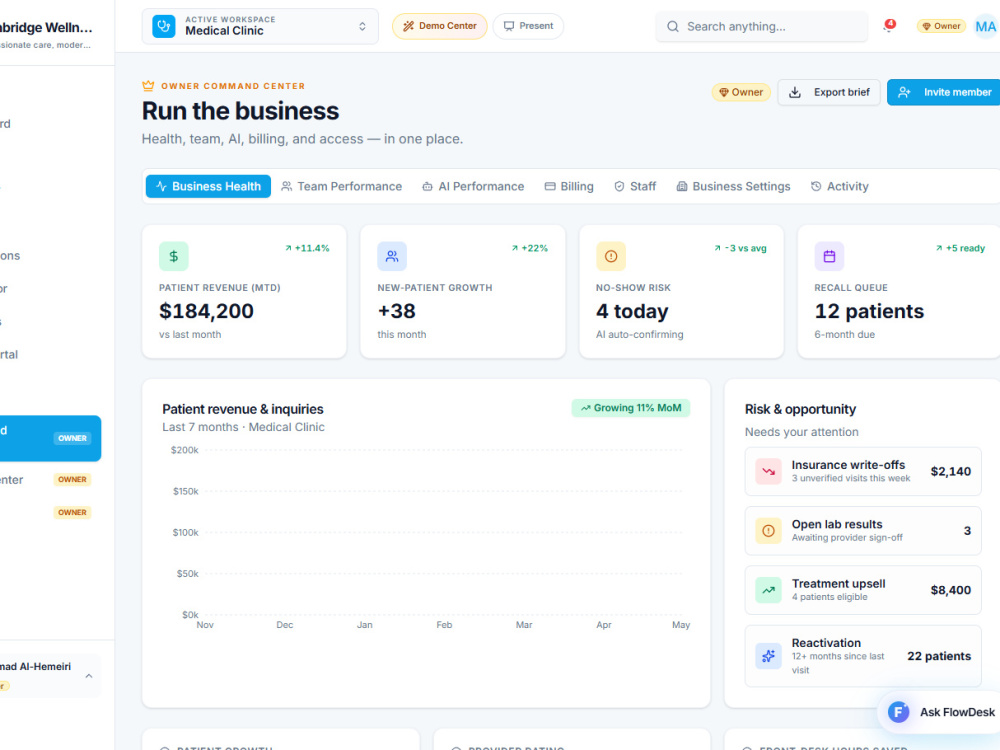Image resolution: width=1000 pixels, height=750 pixels.
Task: Click the Owner badge beside Export brief
Action: click(x=741, y=92)
